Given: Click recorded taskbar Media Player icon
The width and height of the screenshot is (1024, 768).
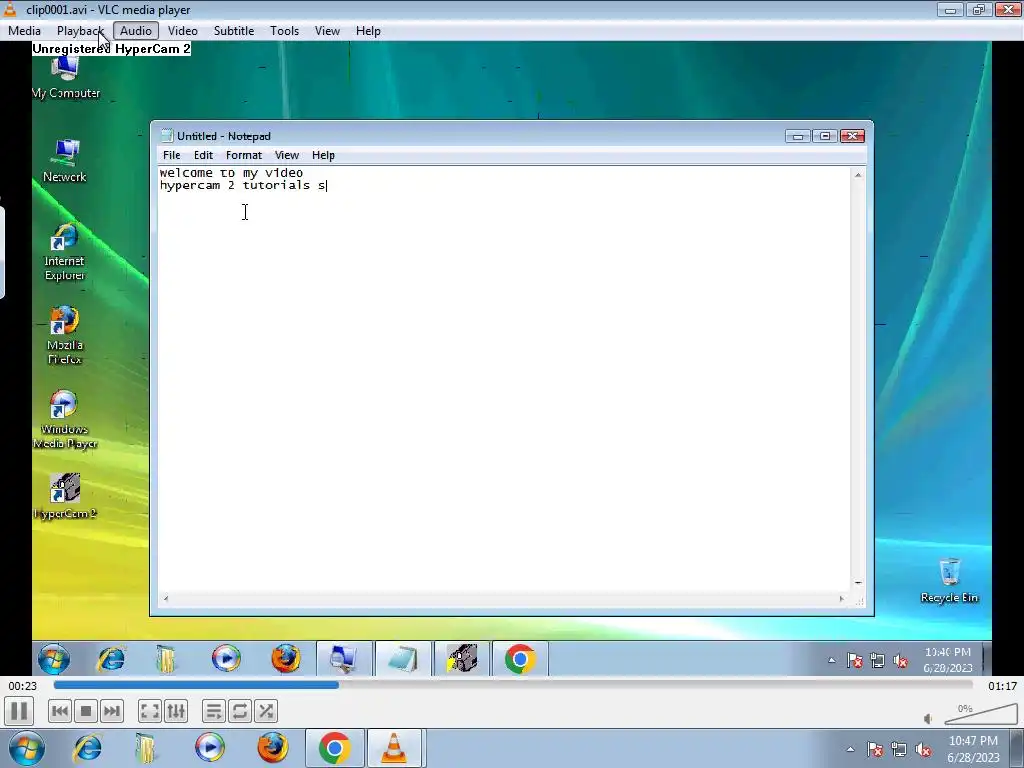Looking at the screenshot, I should coord(226,658).
